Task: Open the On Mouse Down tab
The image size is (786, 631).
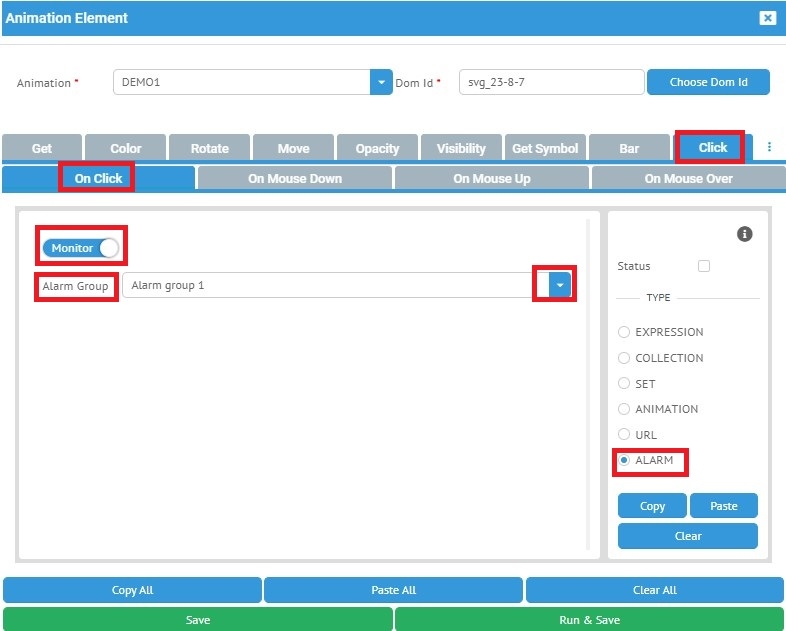Action: (x=295, y=179)
